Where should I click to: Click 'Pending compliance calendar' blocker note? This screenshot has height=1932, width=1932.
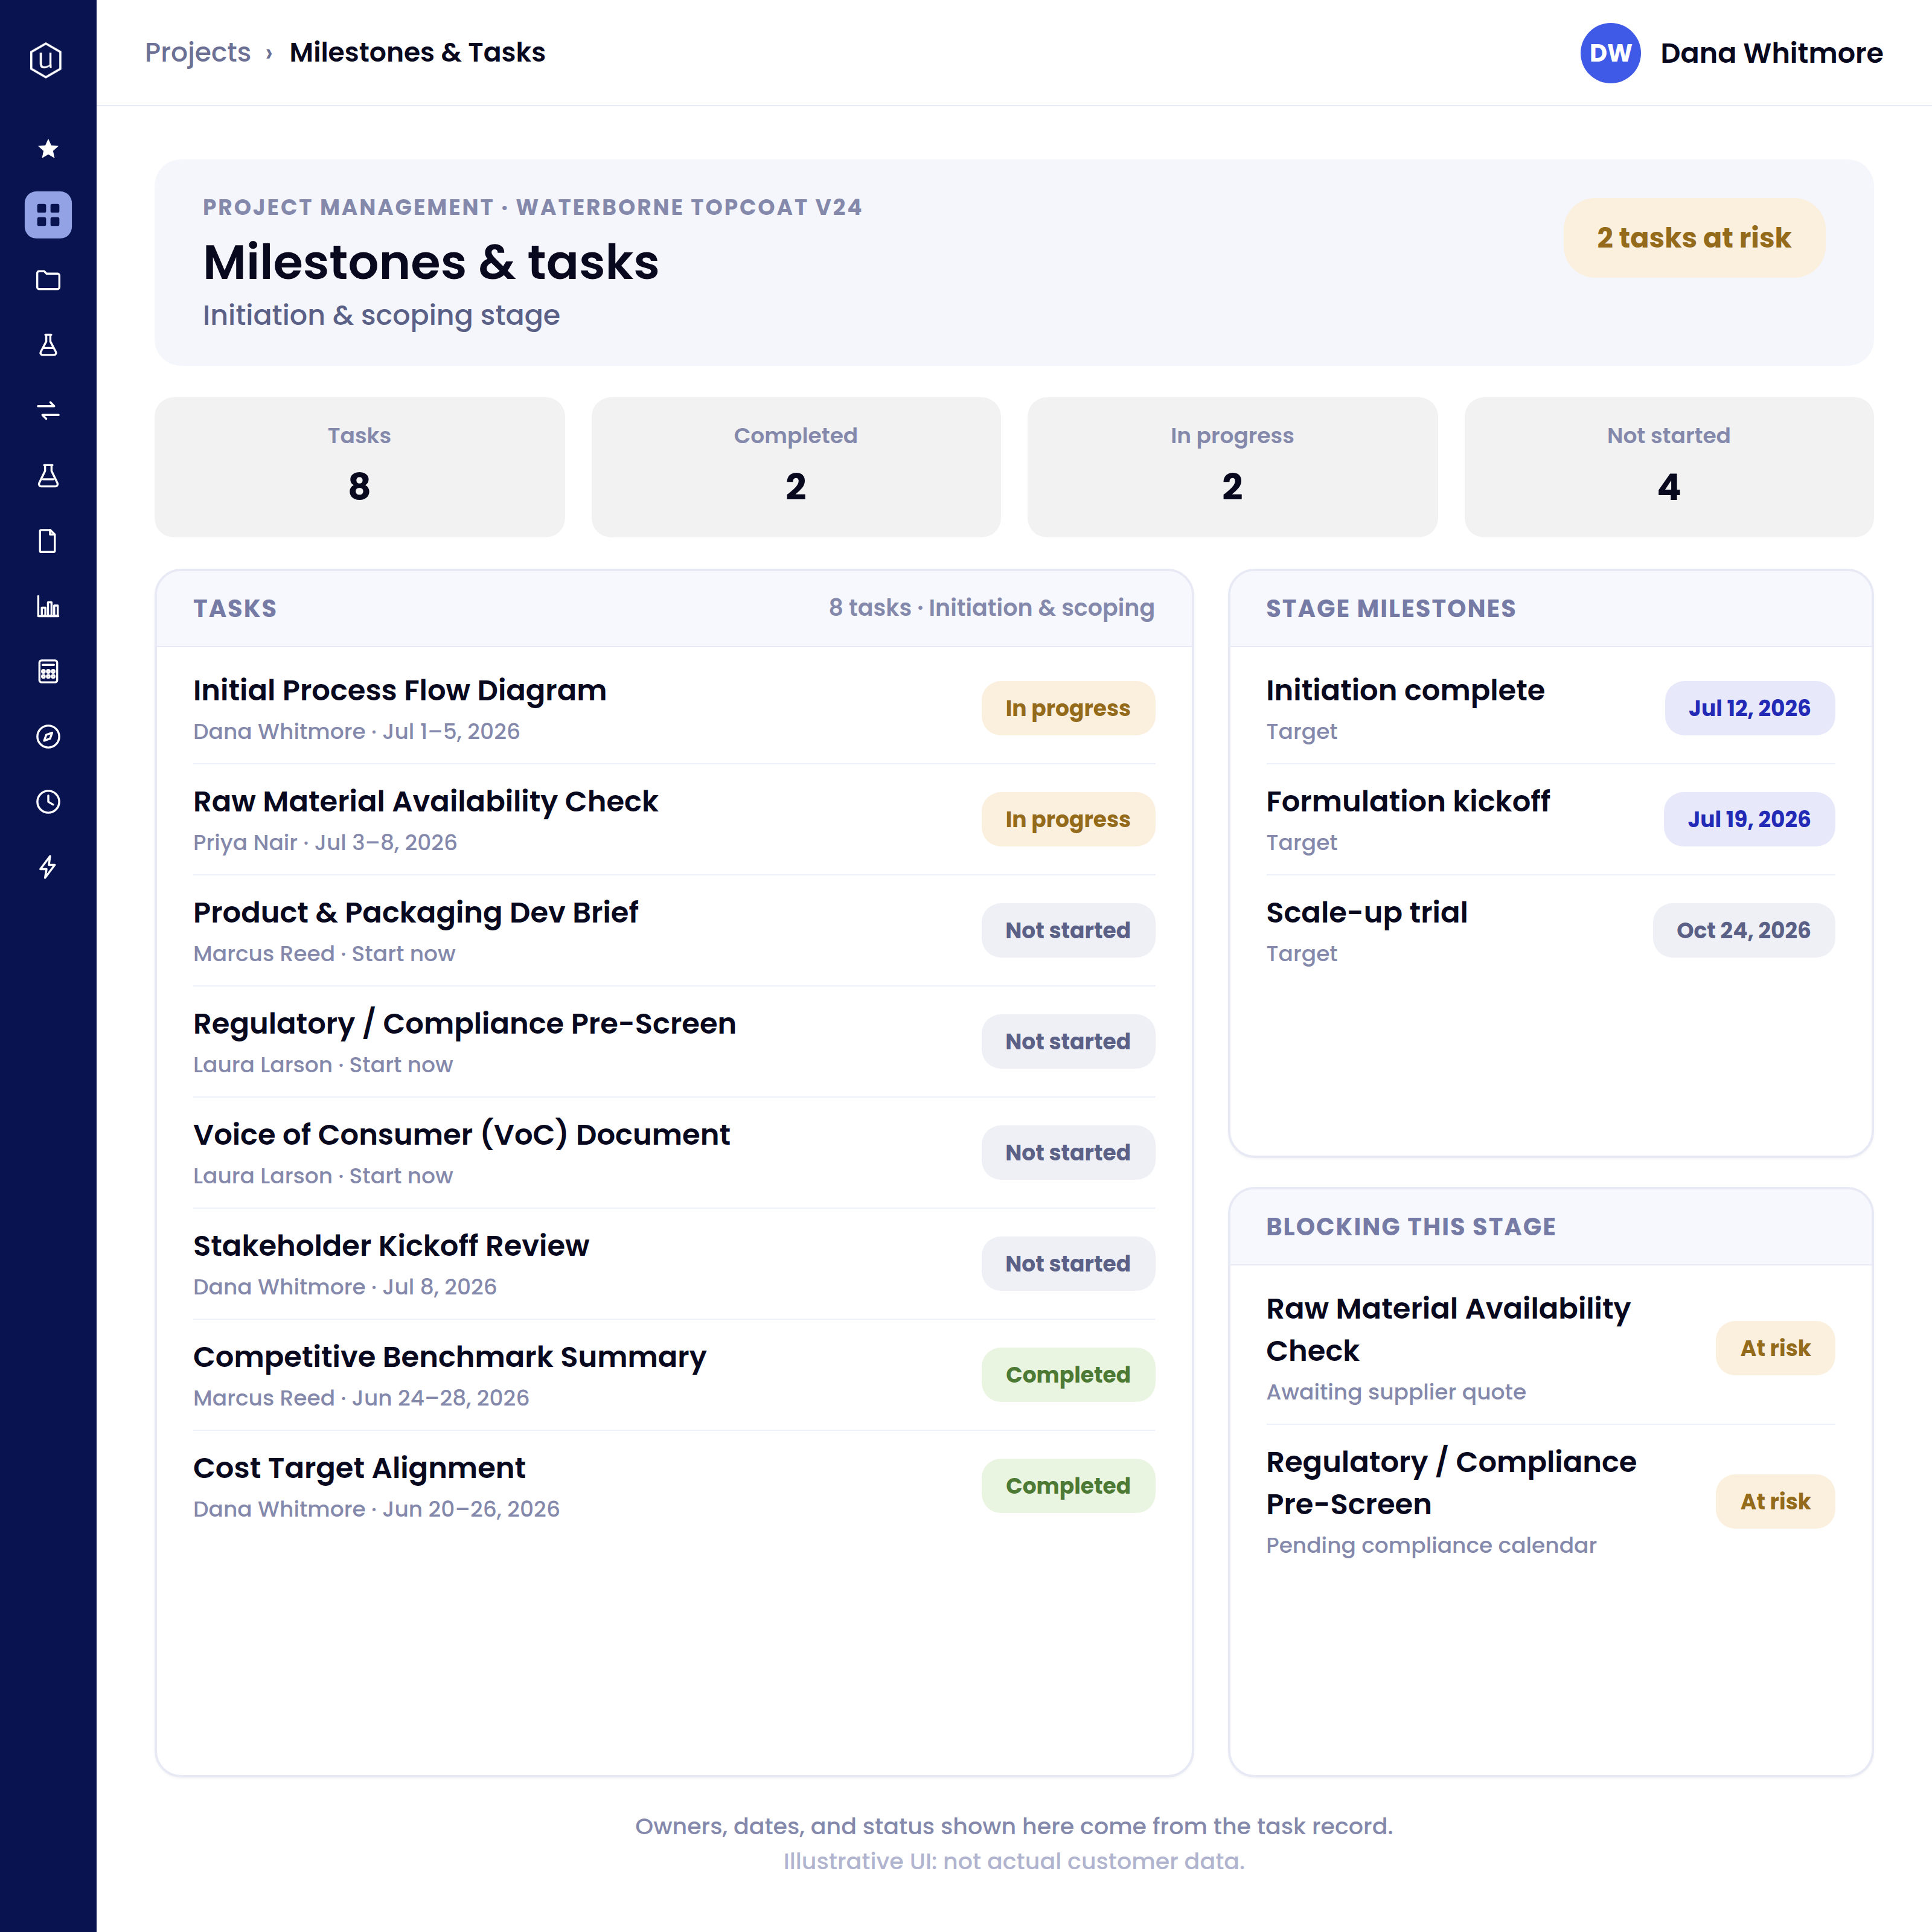click(1431, 1545)
